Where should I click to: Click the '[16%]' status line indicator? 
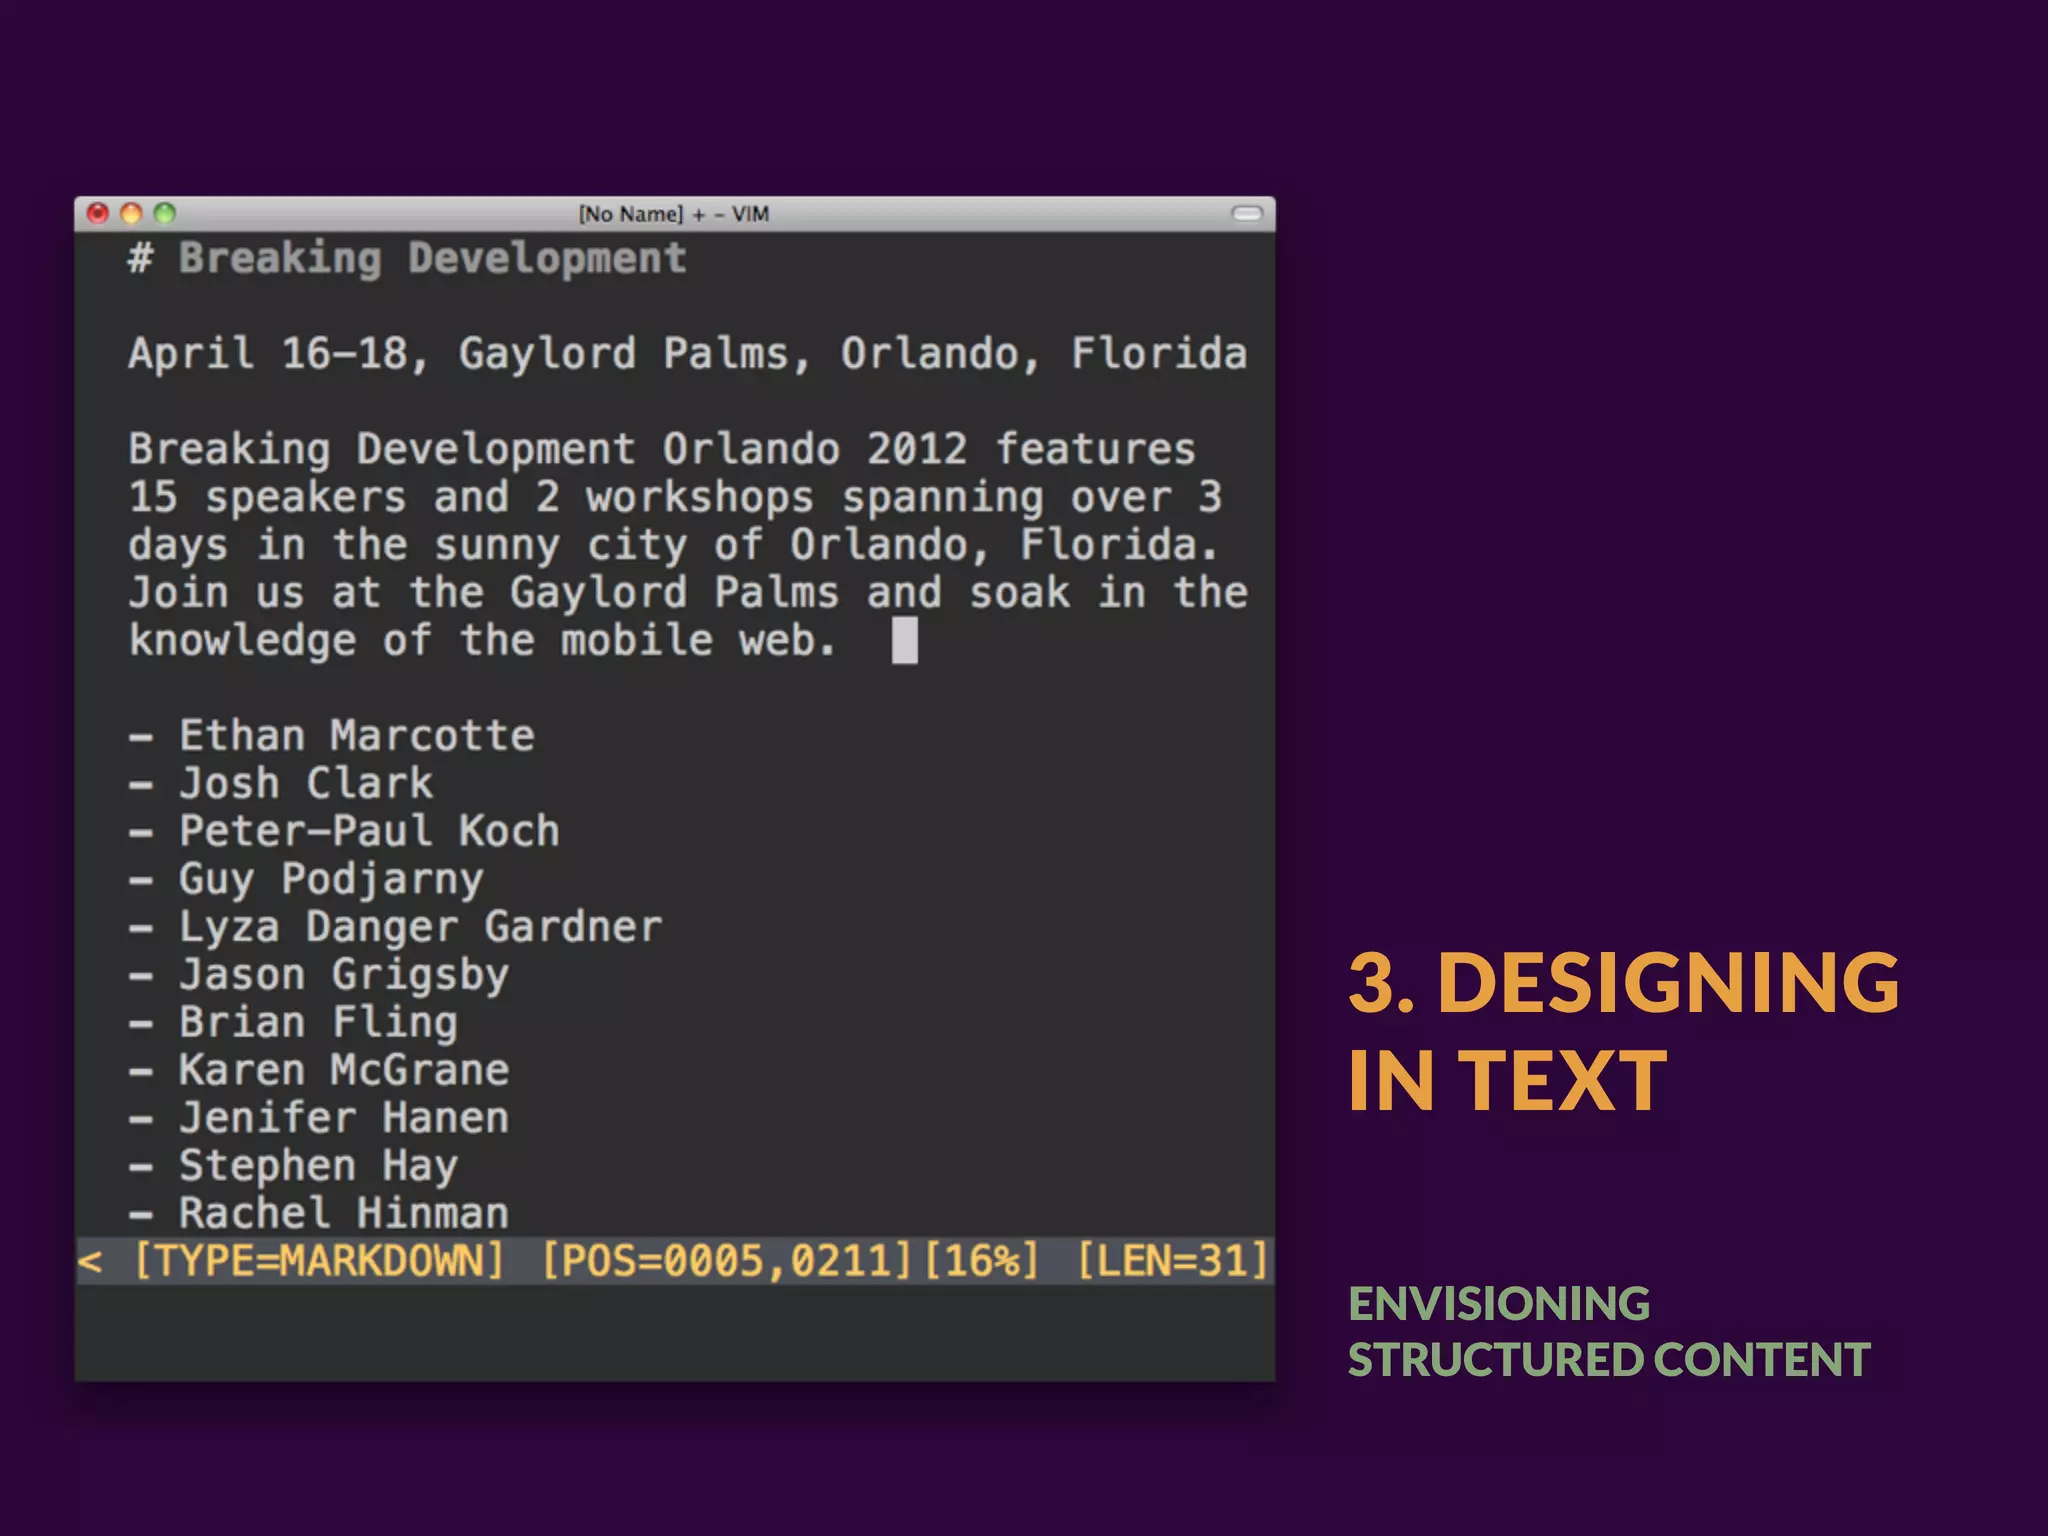982,1261
